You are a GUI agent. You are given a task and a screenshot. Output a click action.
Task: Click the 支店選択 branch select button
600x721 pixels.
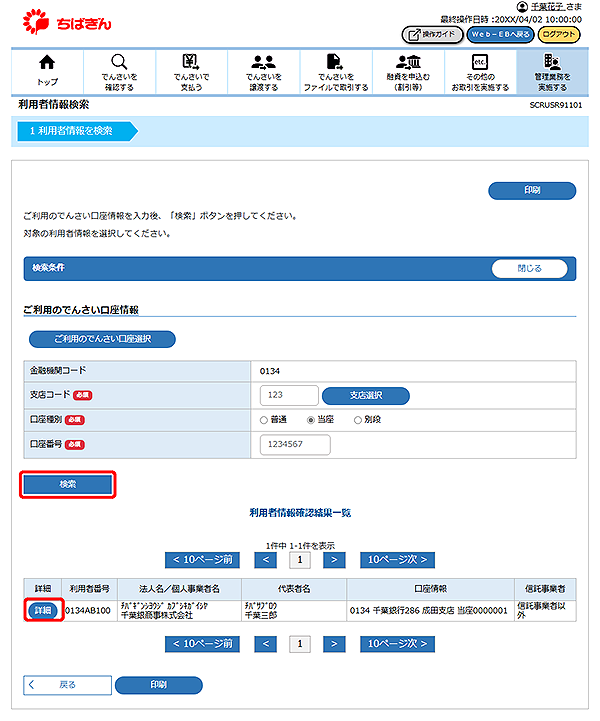click(x=366, y=395)
